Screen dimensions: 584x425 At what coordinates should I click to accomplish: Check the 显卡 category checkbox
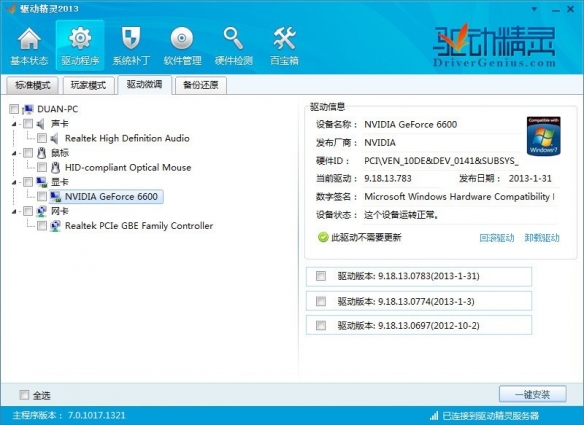click(28, 182)
